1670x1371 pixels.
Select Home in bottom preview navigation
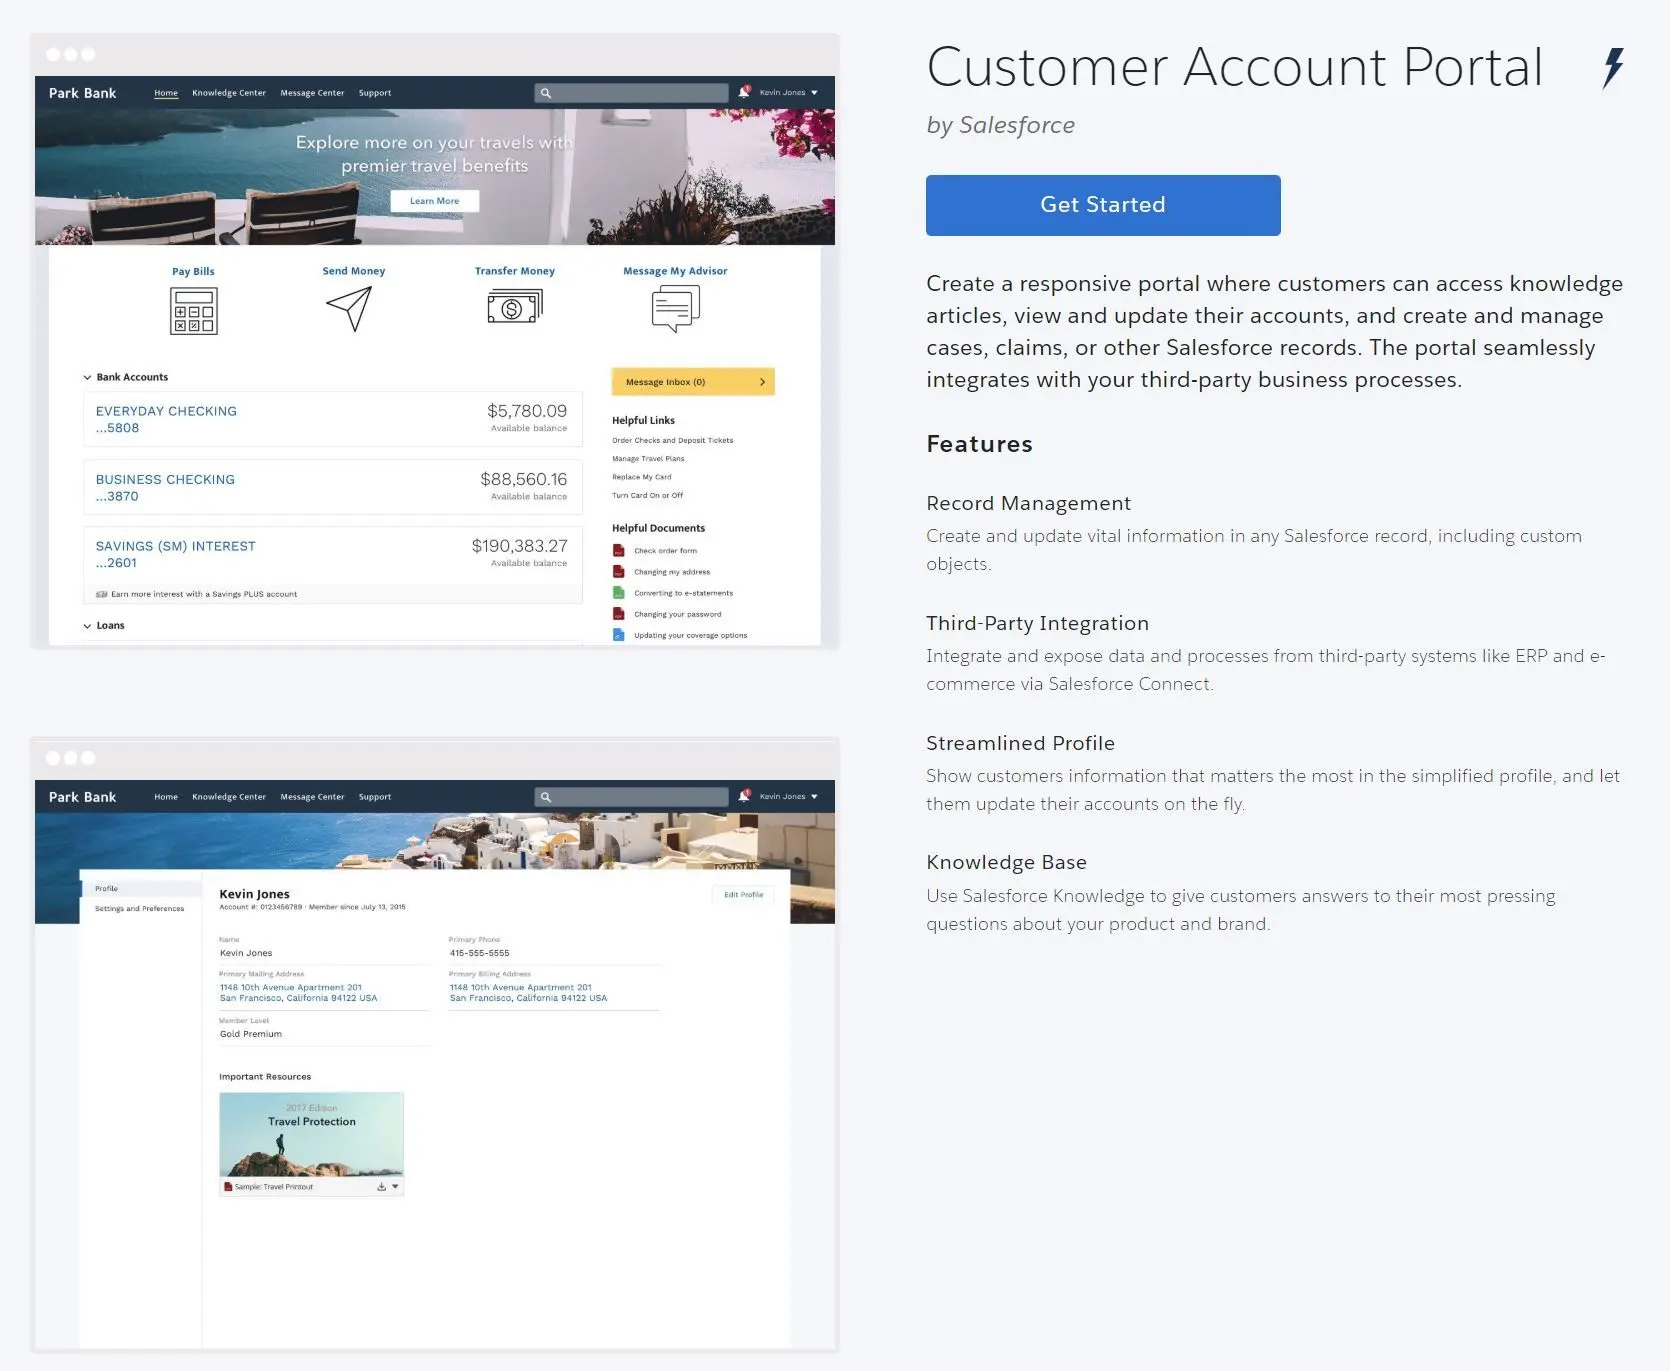tap(166, 797)
